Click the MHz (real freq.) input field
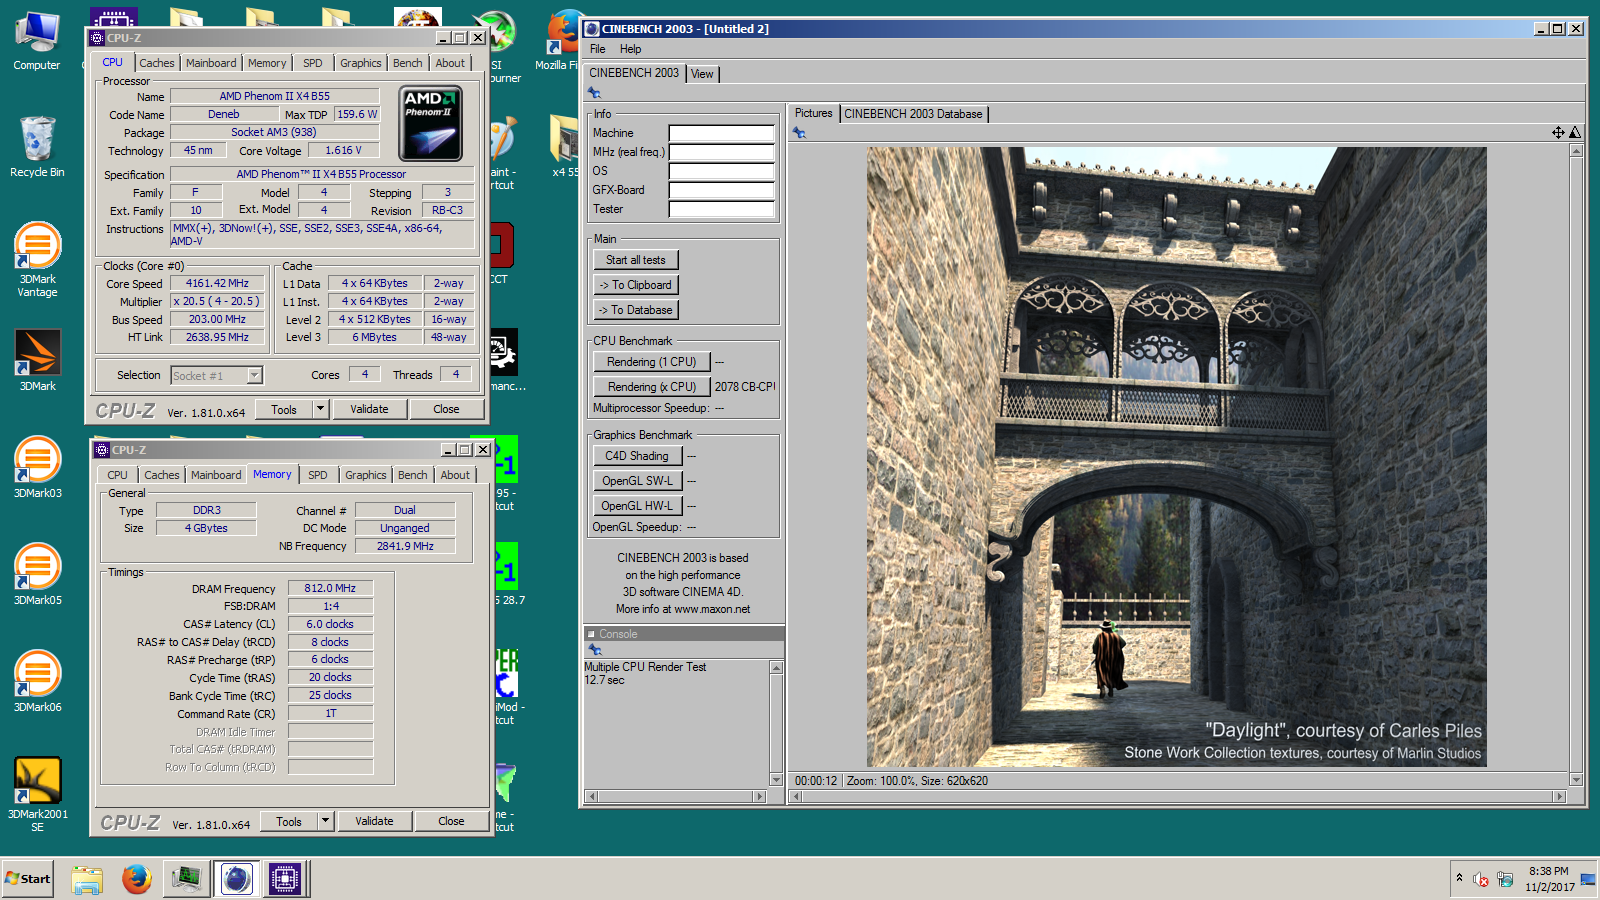The width and height of the screenshot is (1600, 900). click(721, 152)
